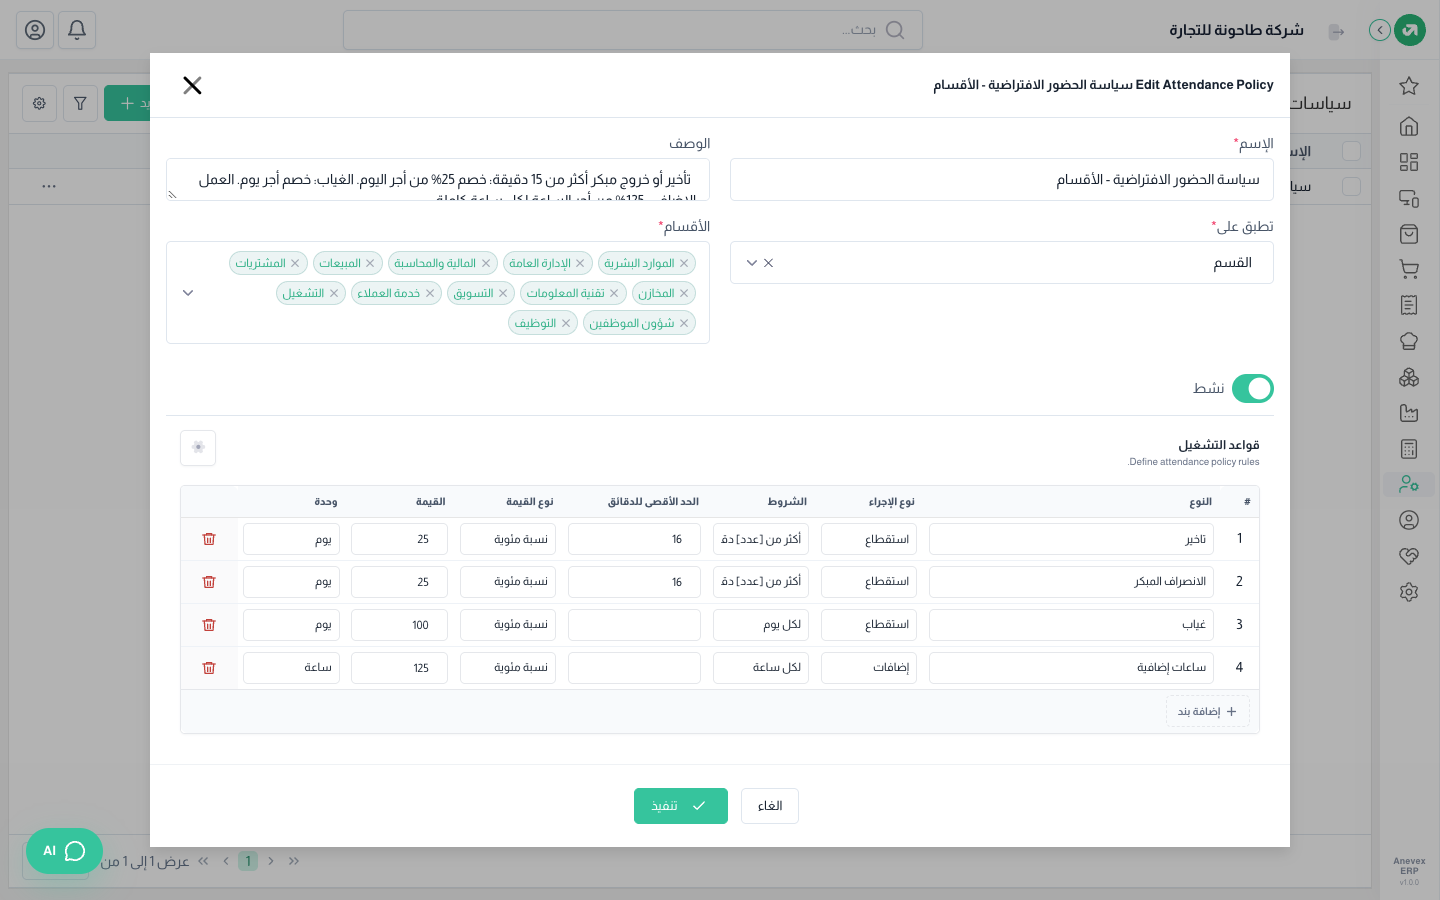The image size is (1440, 900).
Task: Open the AI chat assistant button
Action: 64,851
